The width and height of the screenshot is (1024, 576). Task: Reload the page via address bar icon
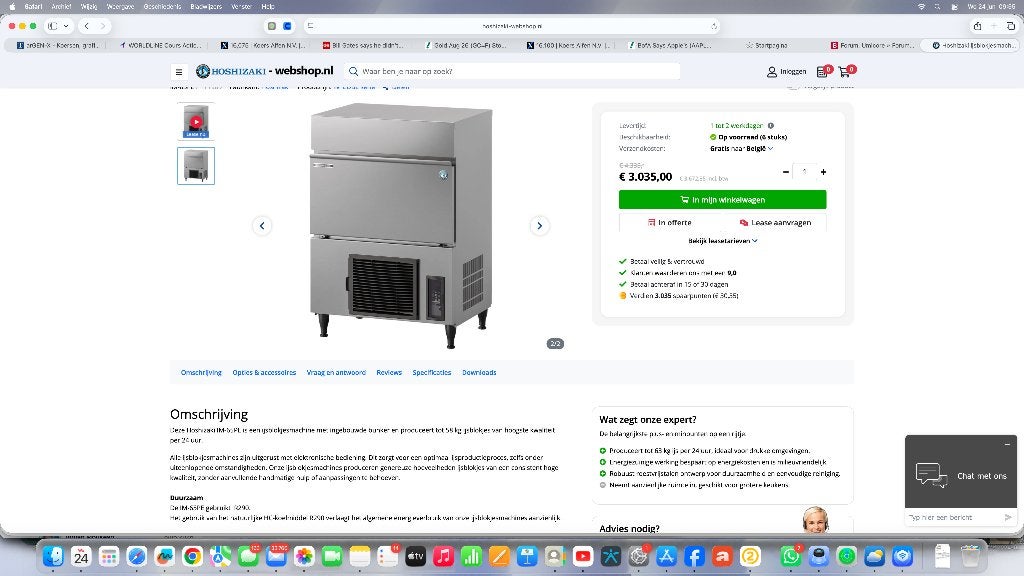(714, 26)
